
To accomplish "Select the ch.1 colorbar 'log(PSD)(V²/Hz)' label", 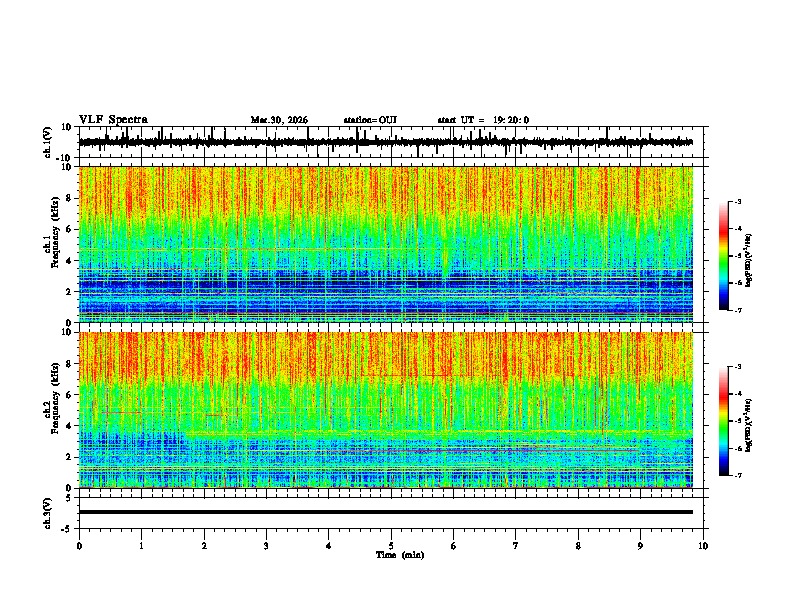I will [x=748, y=261].
